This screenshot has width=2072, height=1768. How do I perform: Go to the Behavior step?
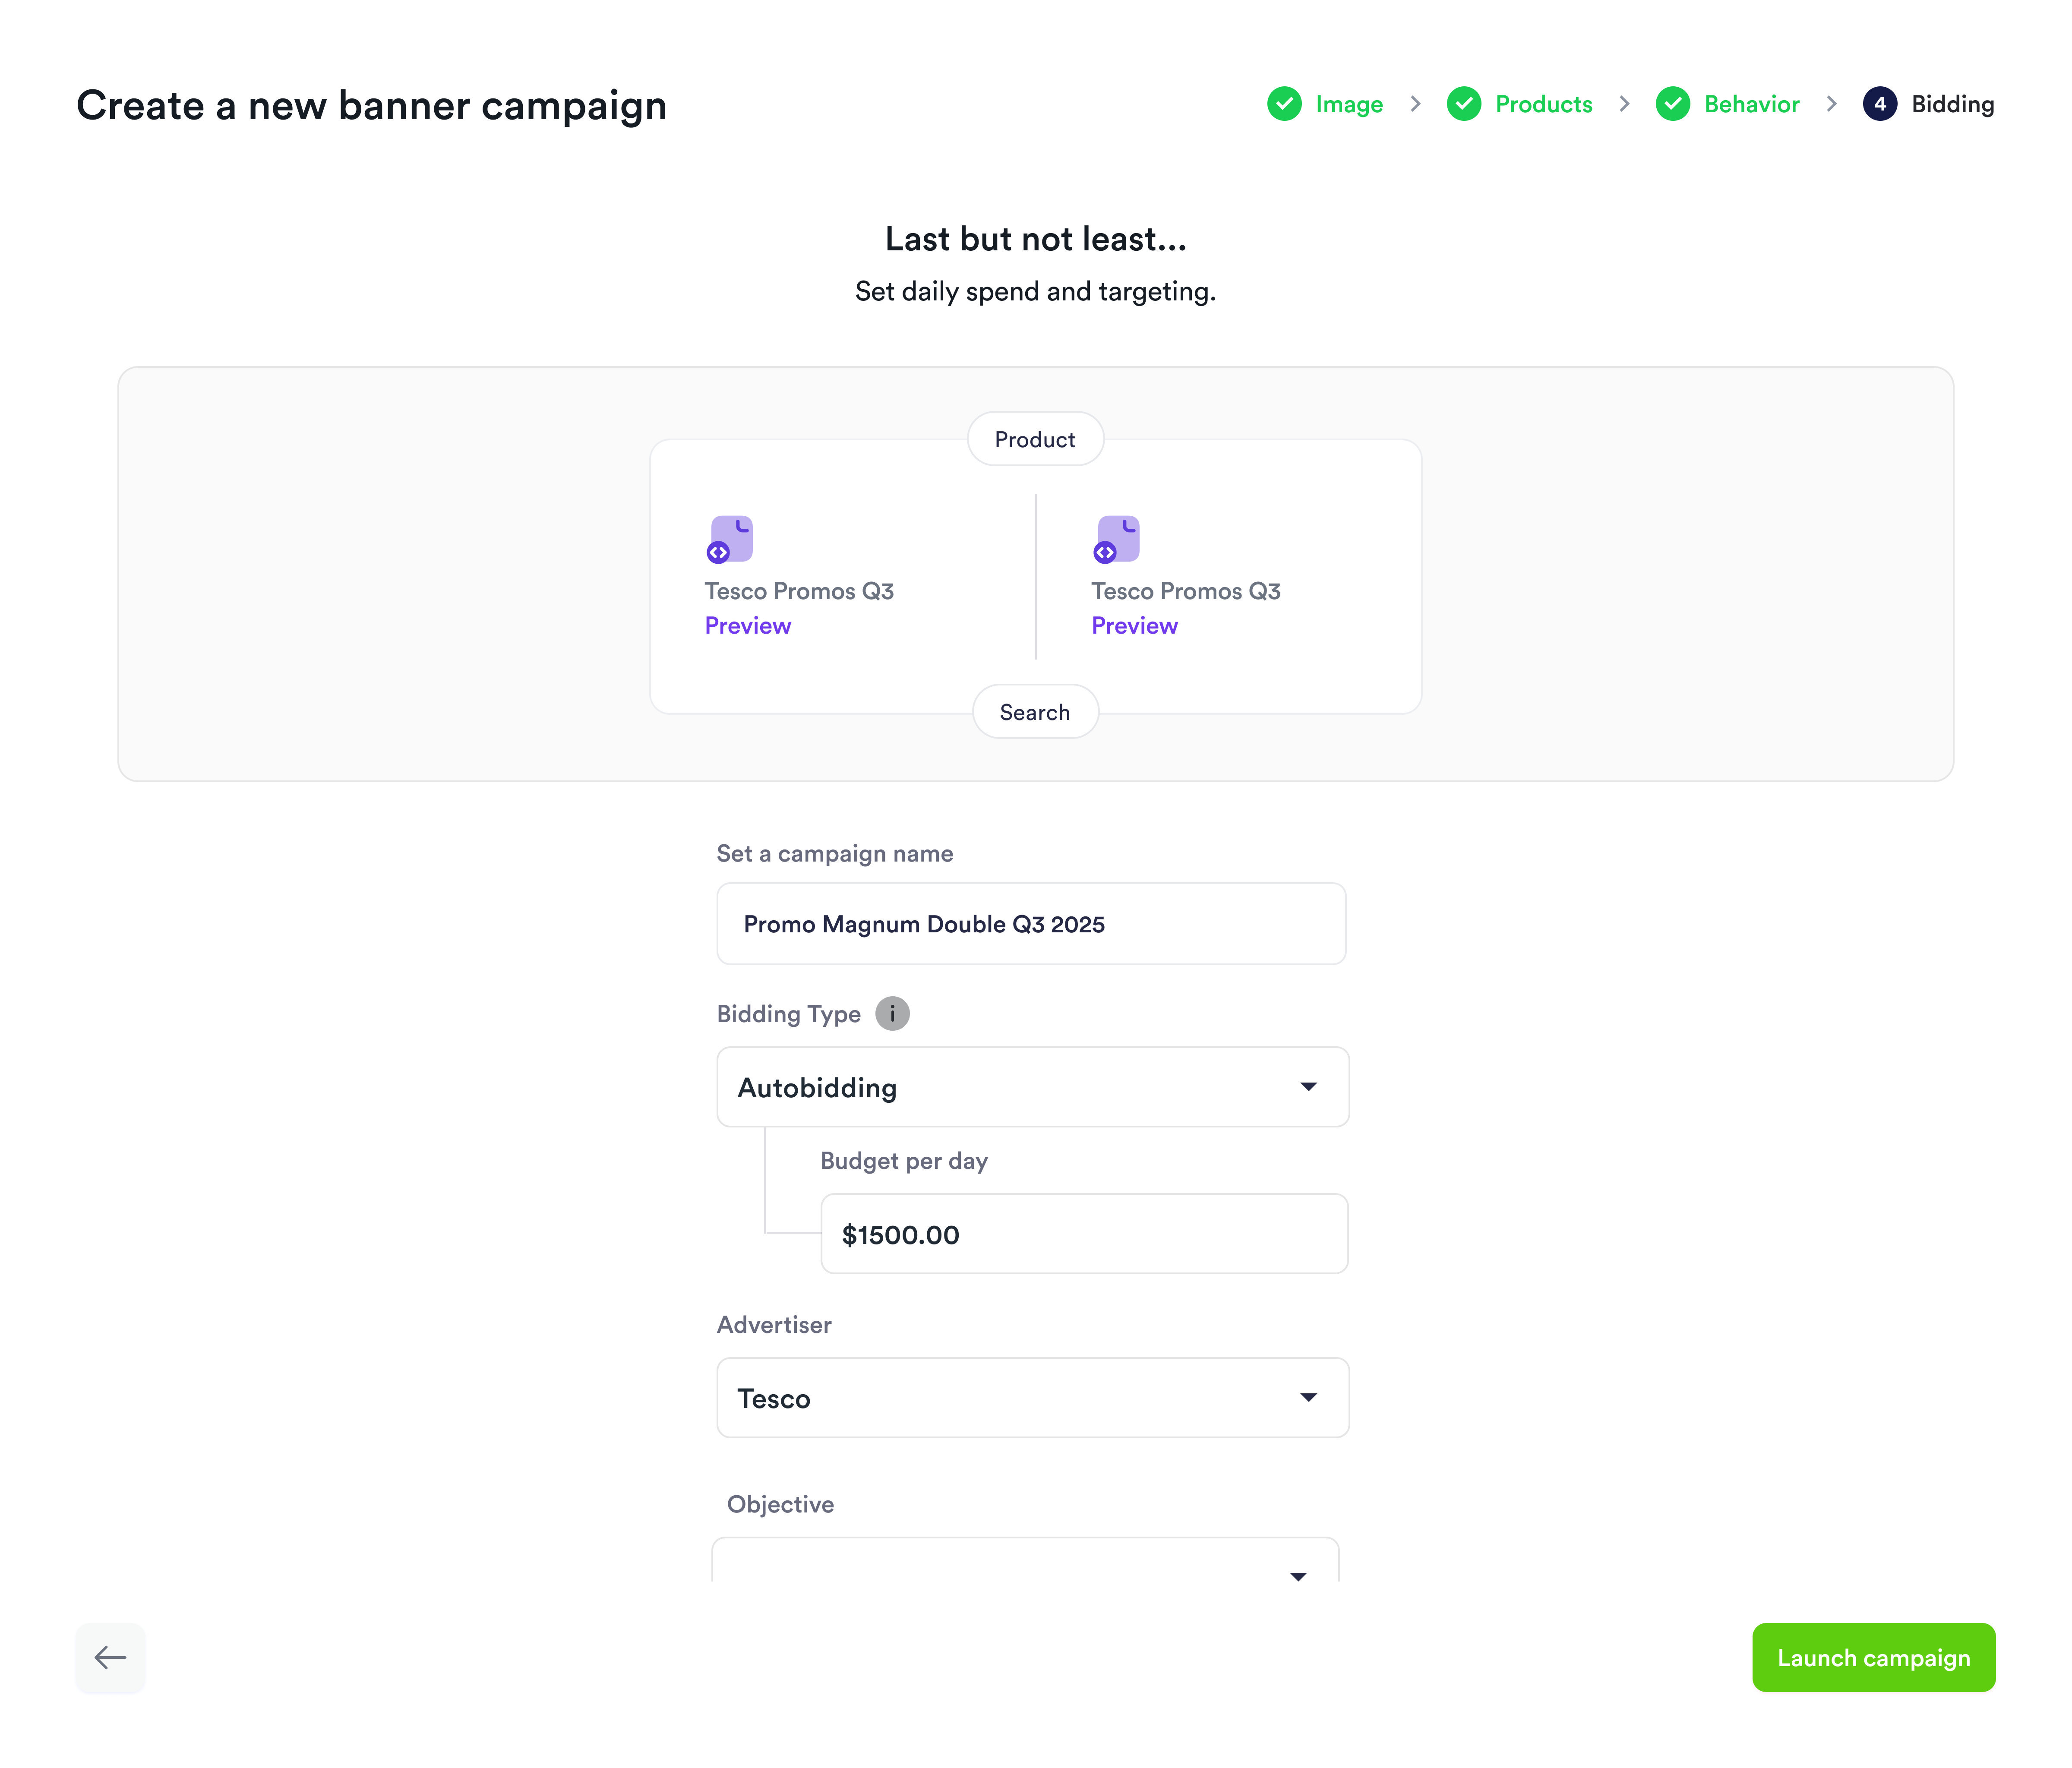tap(1750, 104)
